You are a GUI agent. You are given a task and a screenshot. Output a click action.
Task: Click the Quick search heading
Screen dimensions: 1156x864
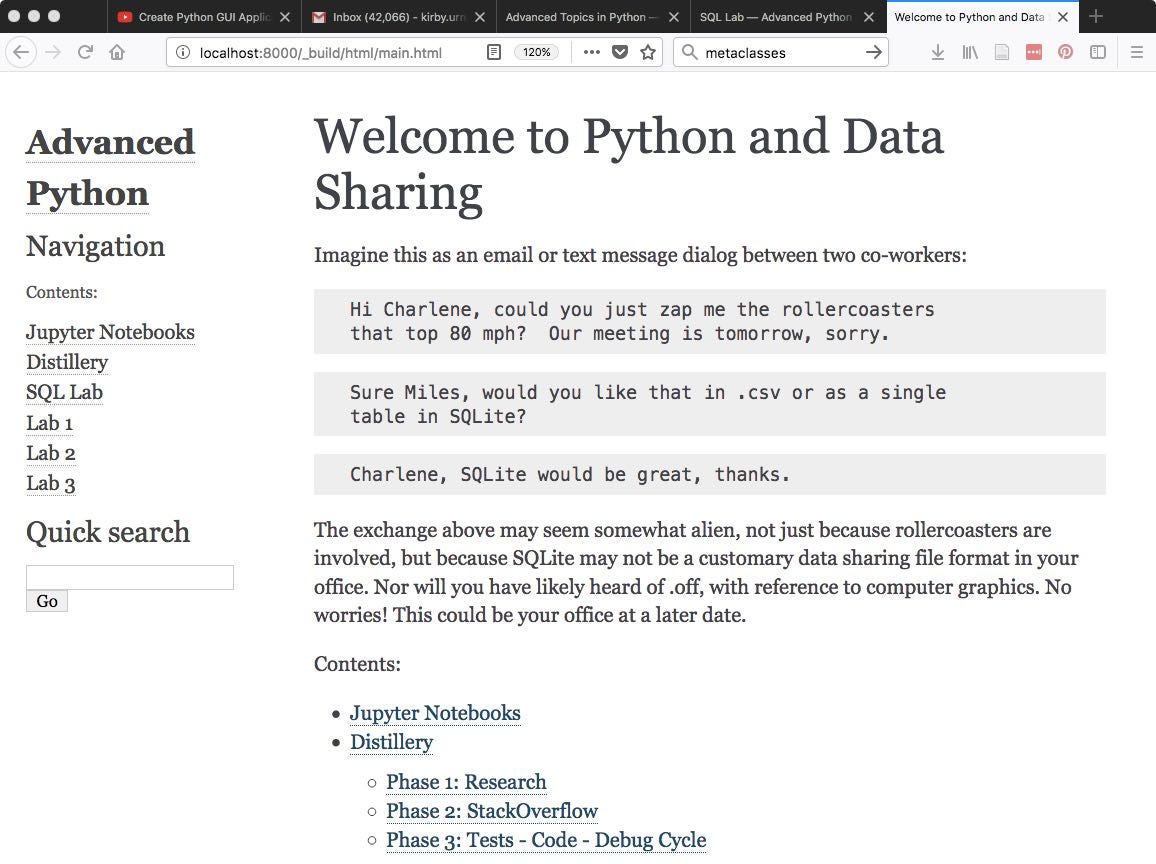pos(108,532)
